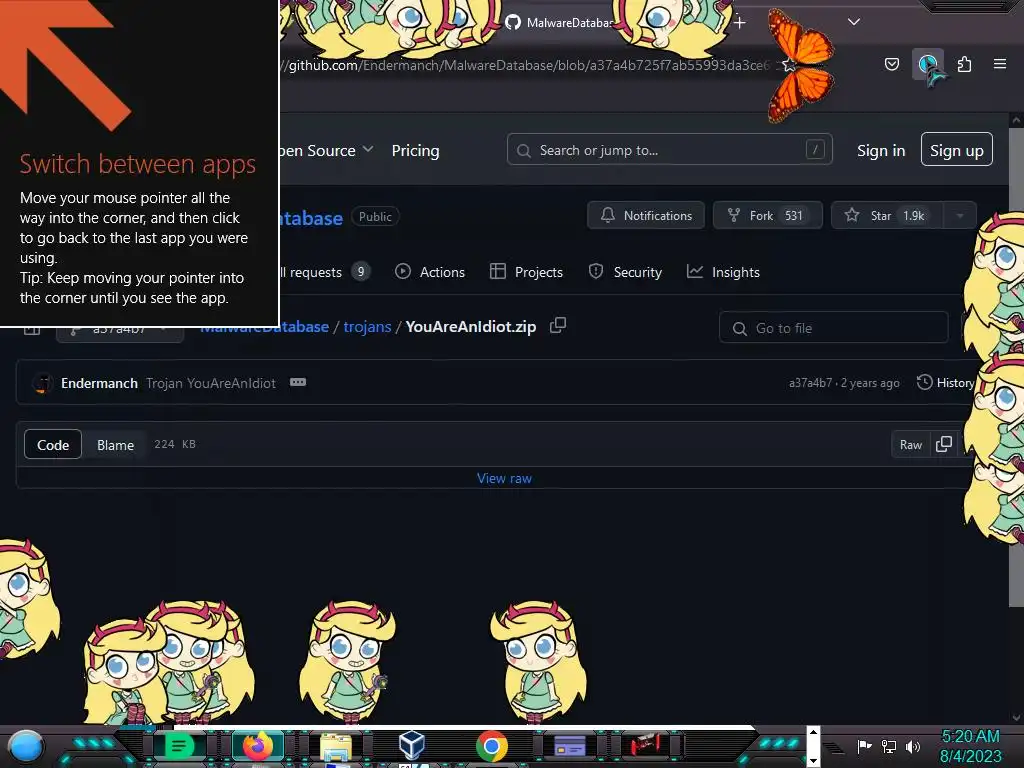Screen dimensions: 1024x768
Task: Open a new browser tab with plus
Action: click(739, 23)
